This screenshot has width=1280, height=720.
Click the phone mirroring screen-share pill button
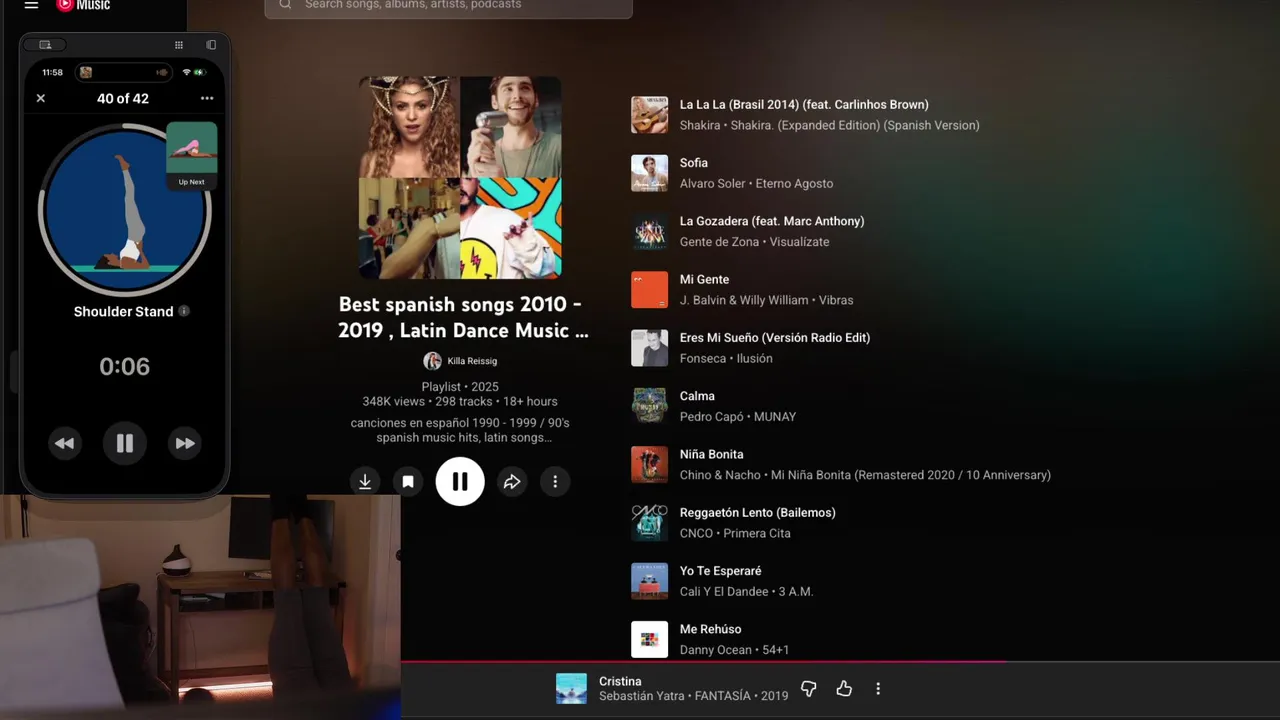[45, 45]
